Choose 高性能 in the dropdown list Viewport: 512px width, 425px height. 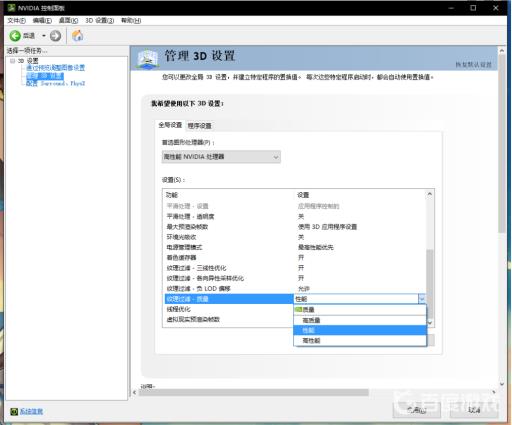360,341
